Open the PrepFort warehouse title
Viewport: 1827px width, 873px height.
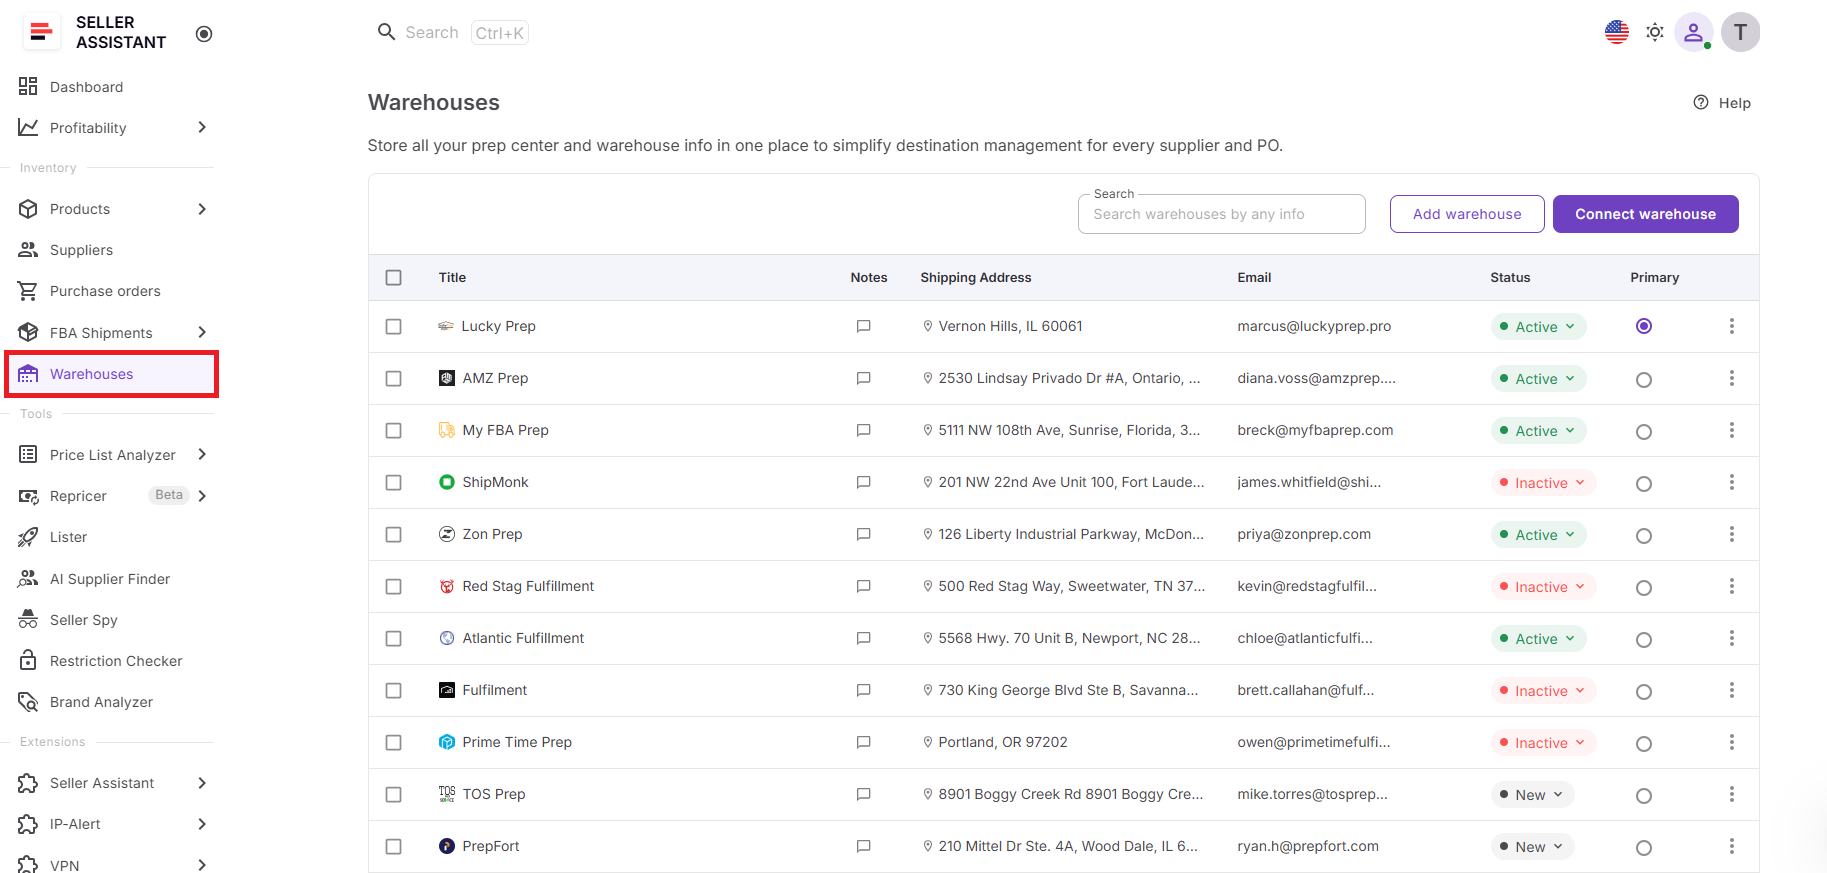pos(491,846)
